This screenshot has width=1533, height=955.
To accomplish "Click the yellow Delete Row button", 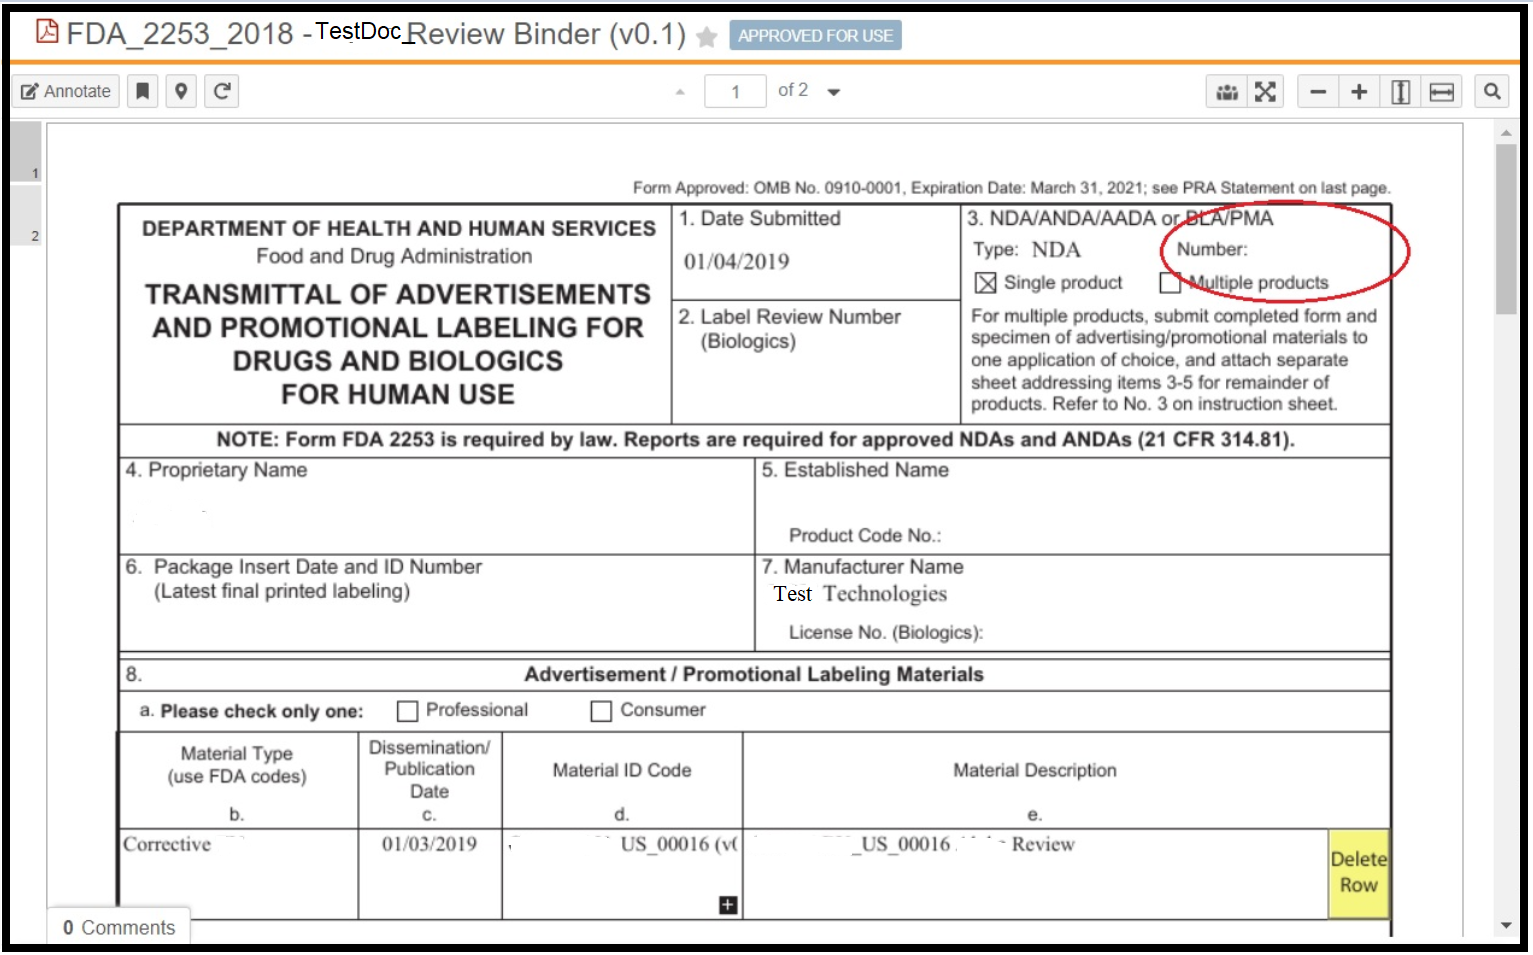I will coord(1358,873).
